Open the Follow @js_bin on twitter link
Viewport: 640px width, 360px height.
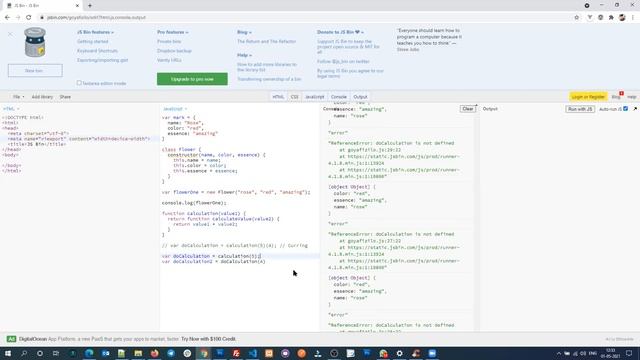tap(343, 62)
